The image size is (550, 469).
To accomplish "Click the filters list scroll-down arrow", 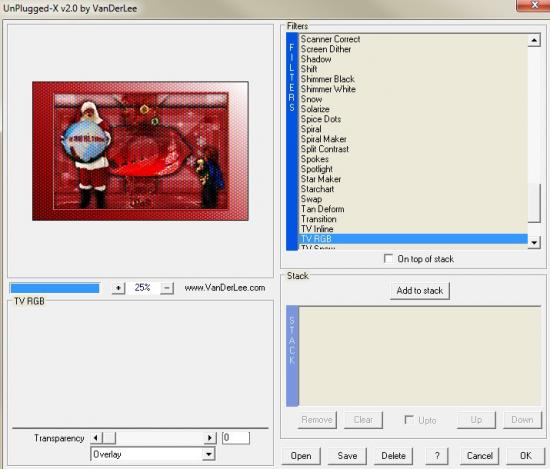I will coord(534,242).
